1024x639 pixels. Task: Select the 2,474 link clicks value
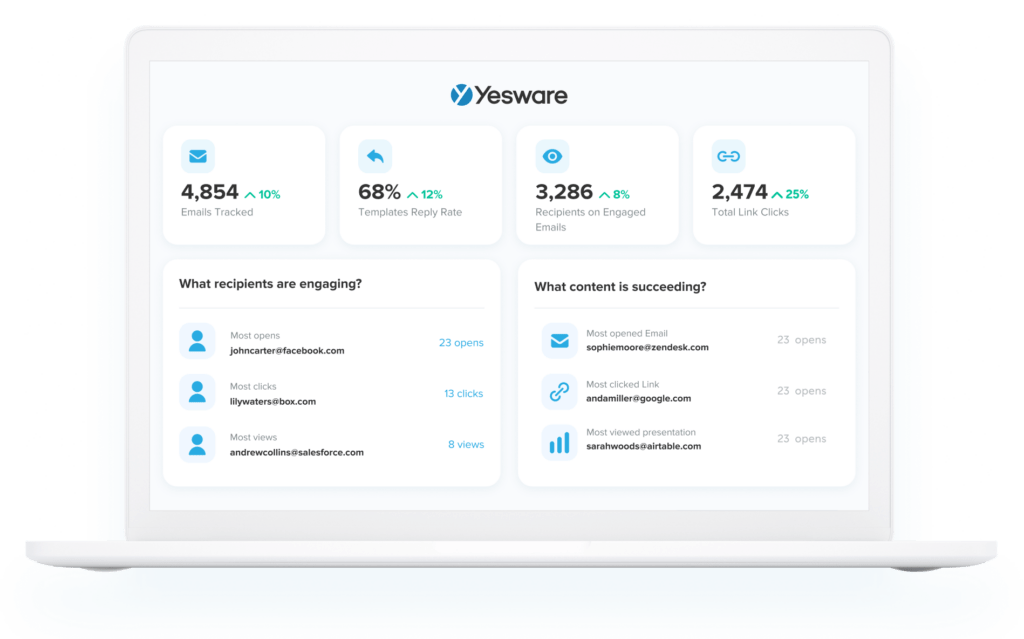coord(739,192)
